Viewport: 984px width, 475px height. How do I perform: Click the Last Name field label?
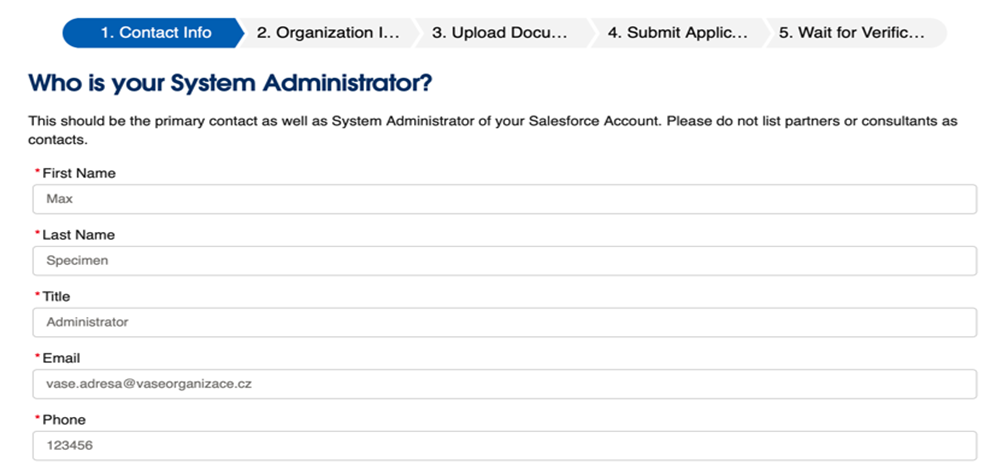[x=78, y=235]
